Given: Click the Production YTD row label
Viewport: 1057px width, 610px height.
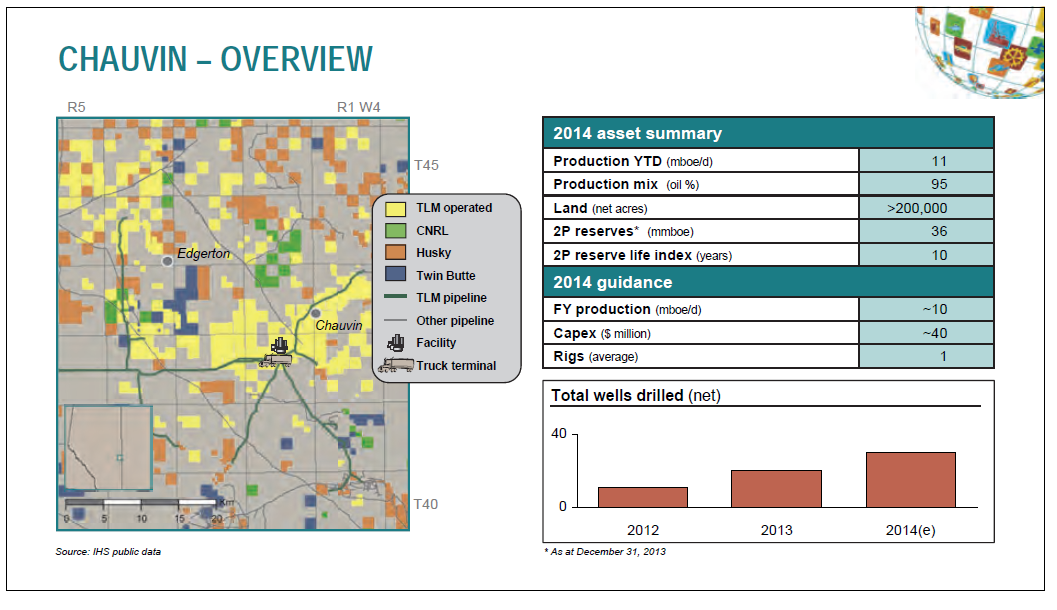Looking at the screenshot, I should click(633, 161).
